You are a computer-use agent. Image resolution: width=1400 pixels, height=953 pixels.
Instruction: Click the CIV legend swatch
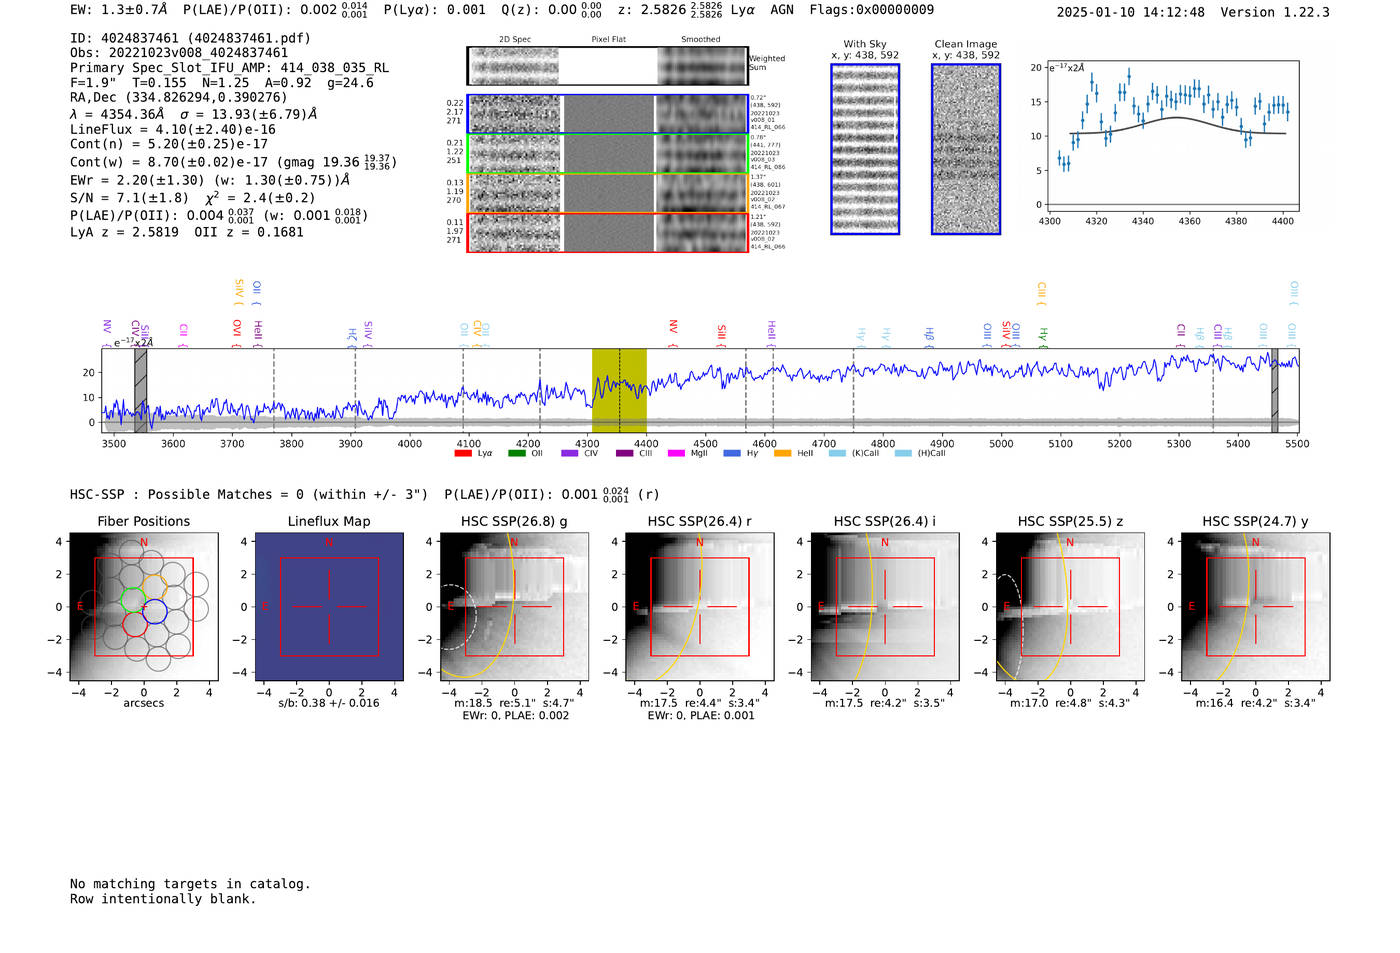coord(570,454)
